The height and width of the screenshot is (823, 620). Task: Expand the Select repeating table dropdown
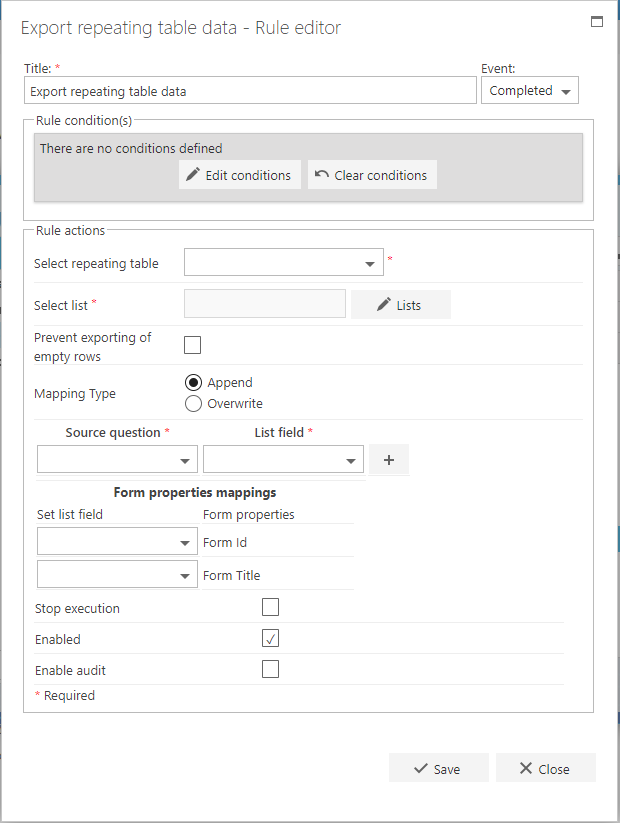click(283, 262)
